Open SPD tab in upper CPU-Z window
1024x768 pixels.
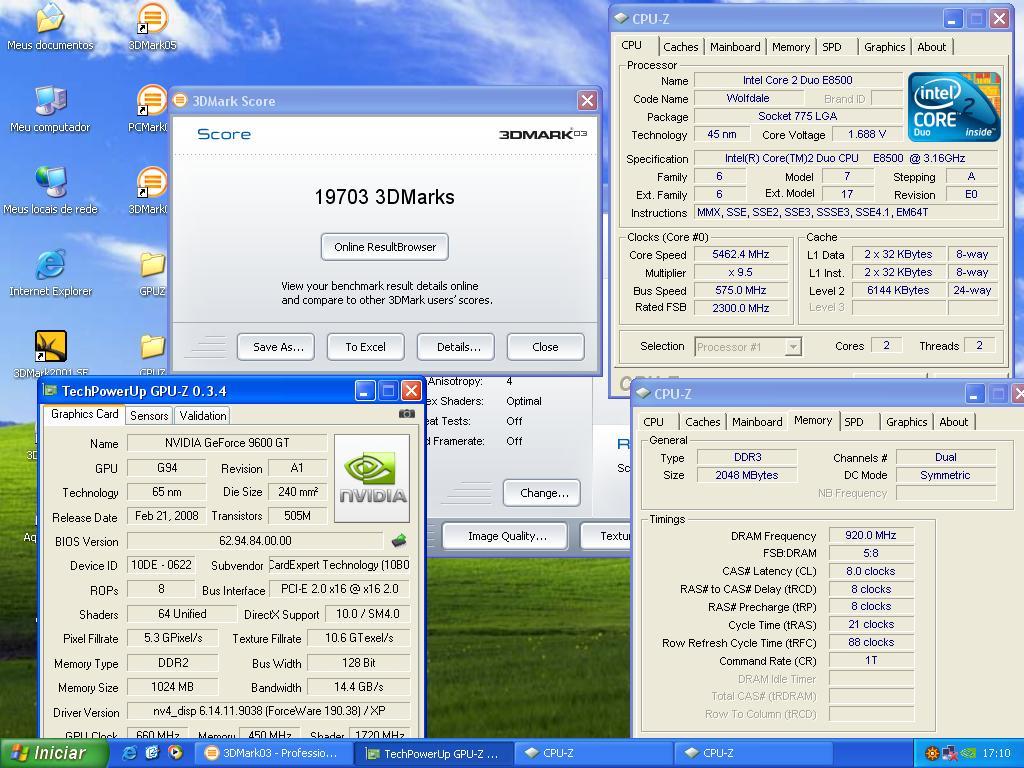(x=832, y=46)
